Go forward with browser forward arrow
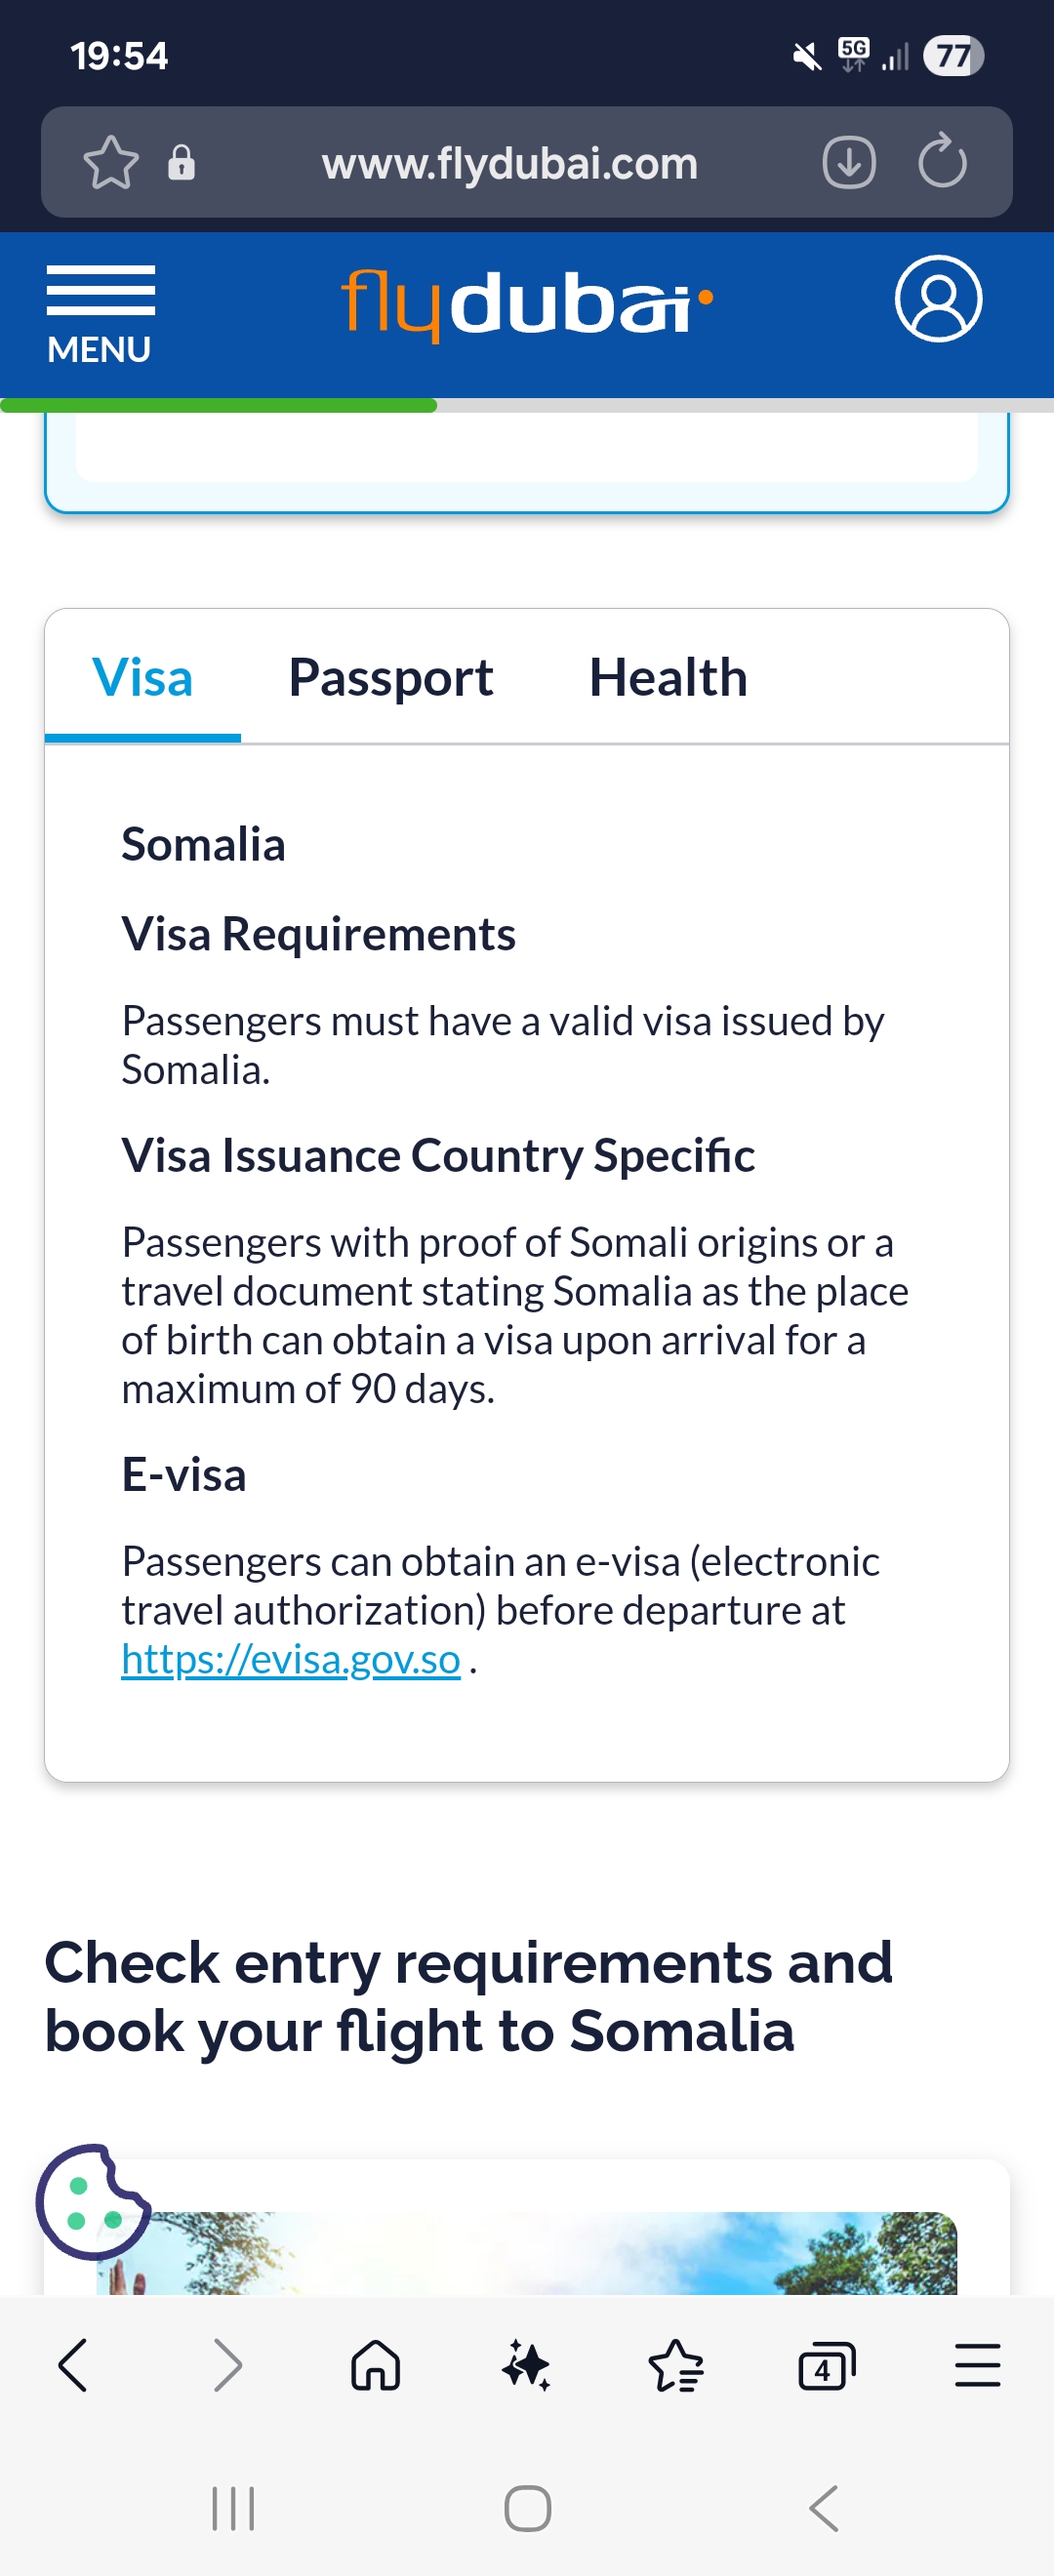 tap(227, 2366)
